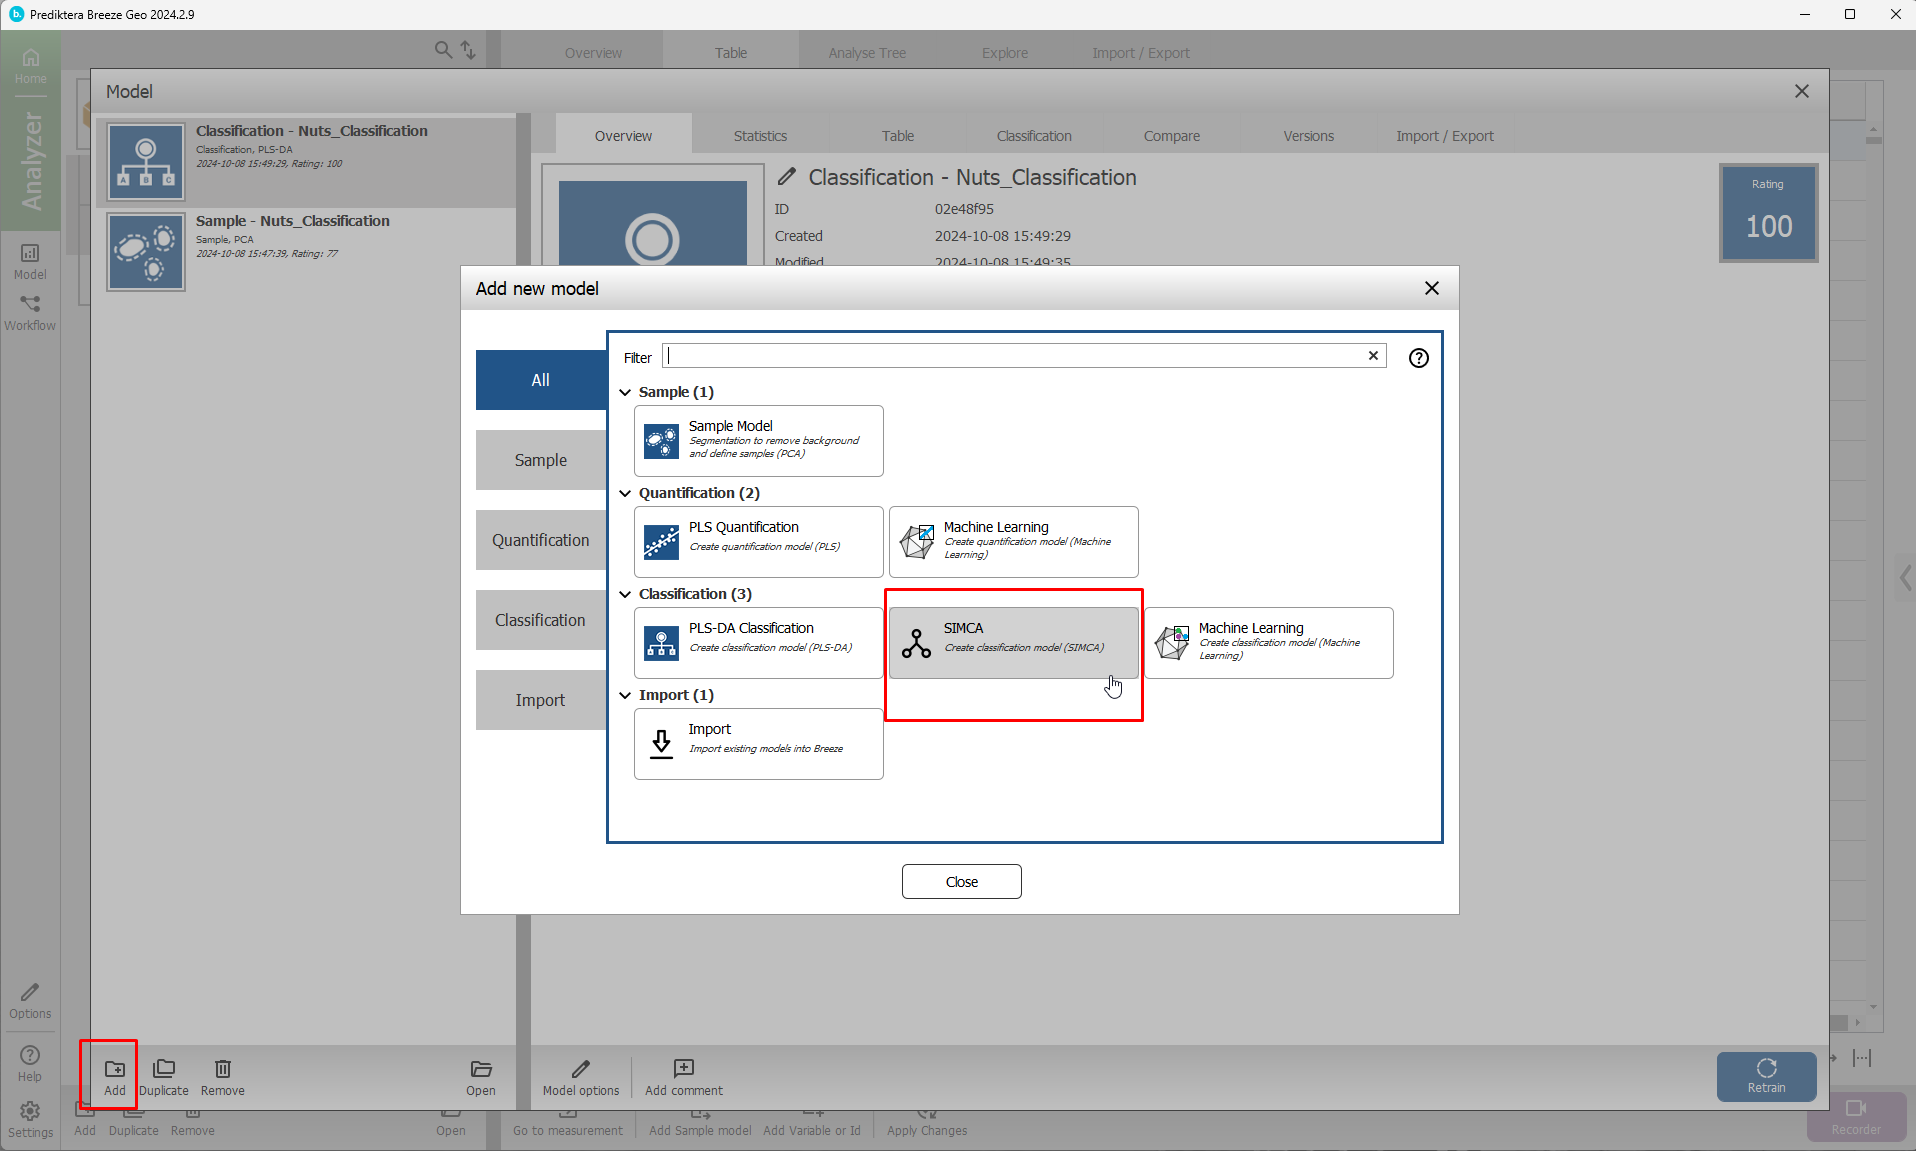
Task: Pick the Sample Model option
Action: pos(758,440)
